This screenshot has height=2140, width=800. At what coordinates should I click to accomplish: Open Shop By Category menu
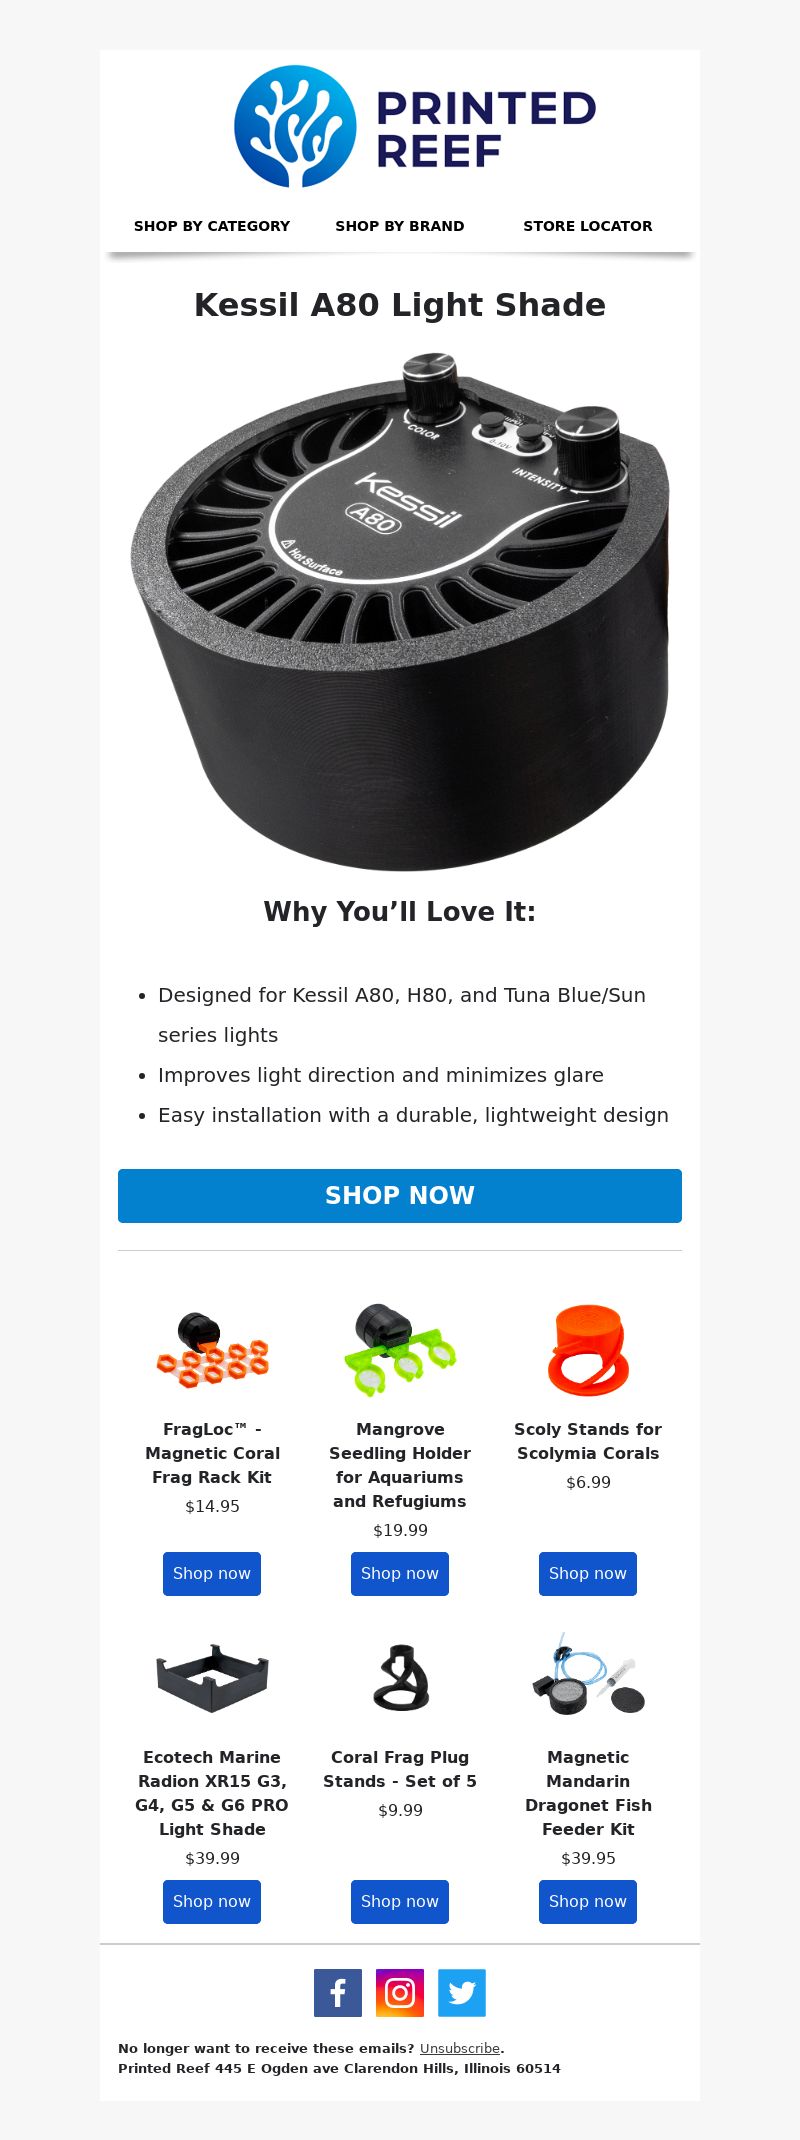click(212, 226)
